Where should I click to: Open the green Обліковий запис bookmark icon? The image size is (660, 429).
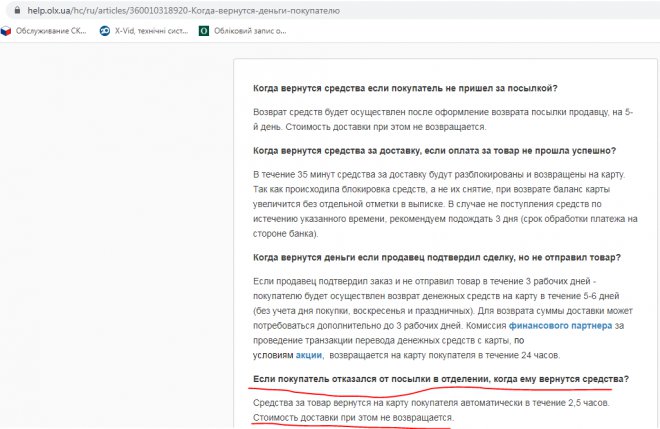point(204,31)
